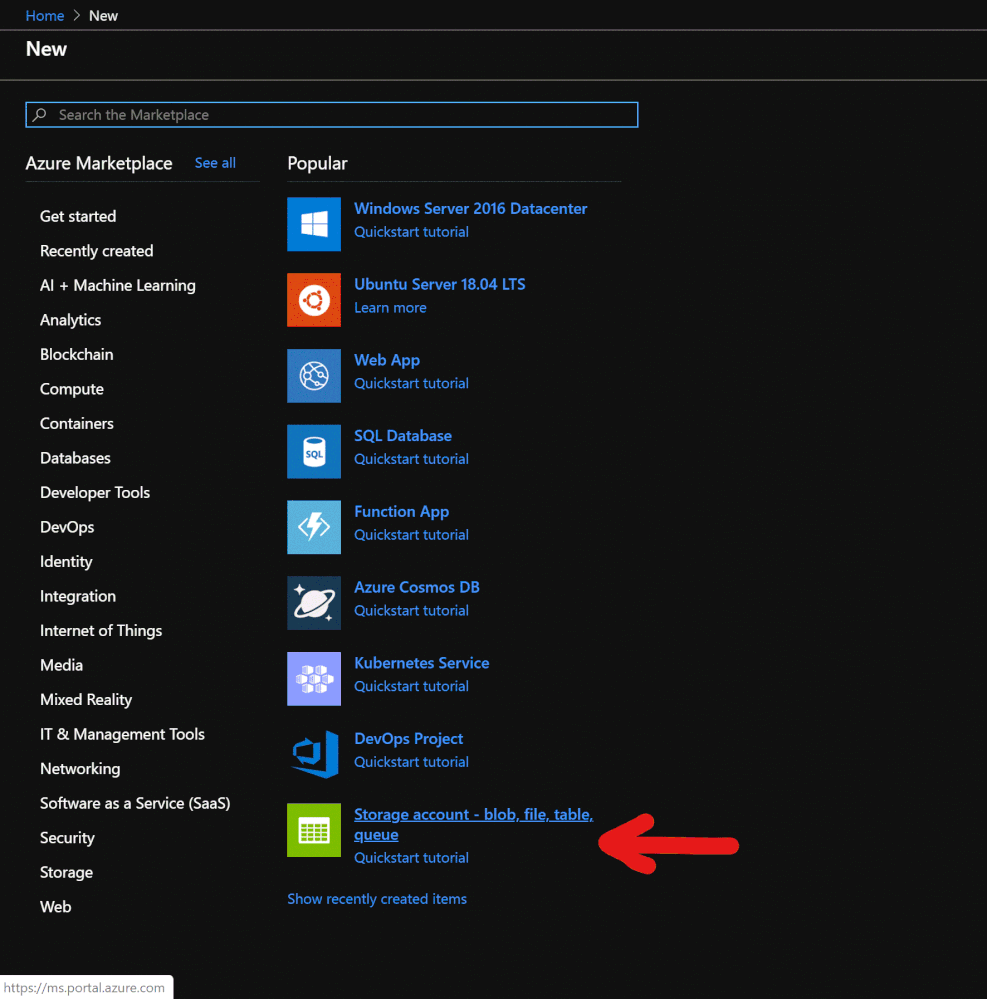Image resolution: width=987 pixels, height=999 pixels.
Task: Select Web category in sidebar
Action: [x=55, y=907]
